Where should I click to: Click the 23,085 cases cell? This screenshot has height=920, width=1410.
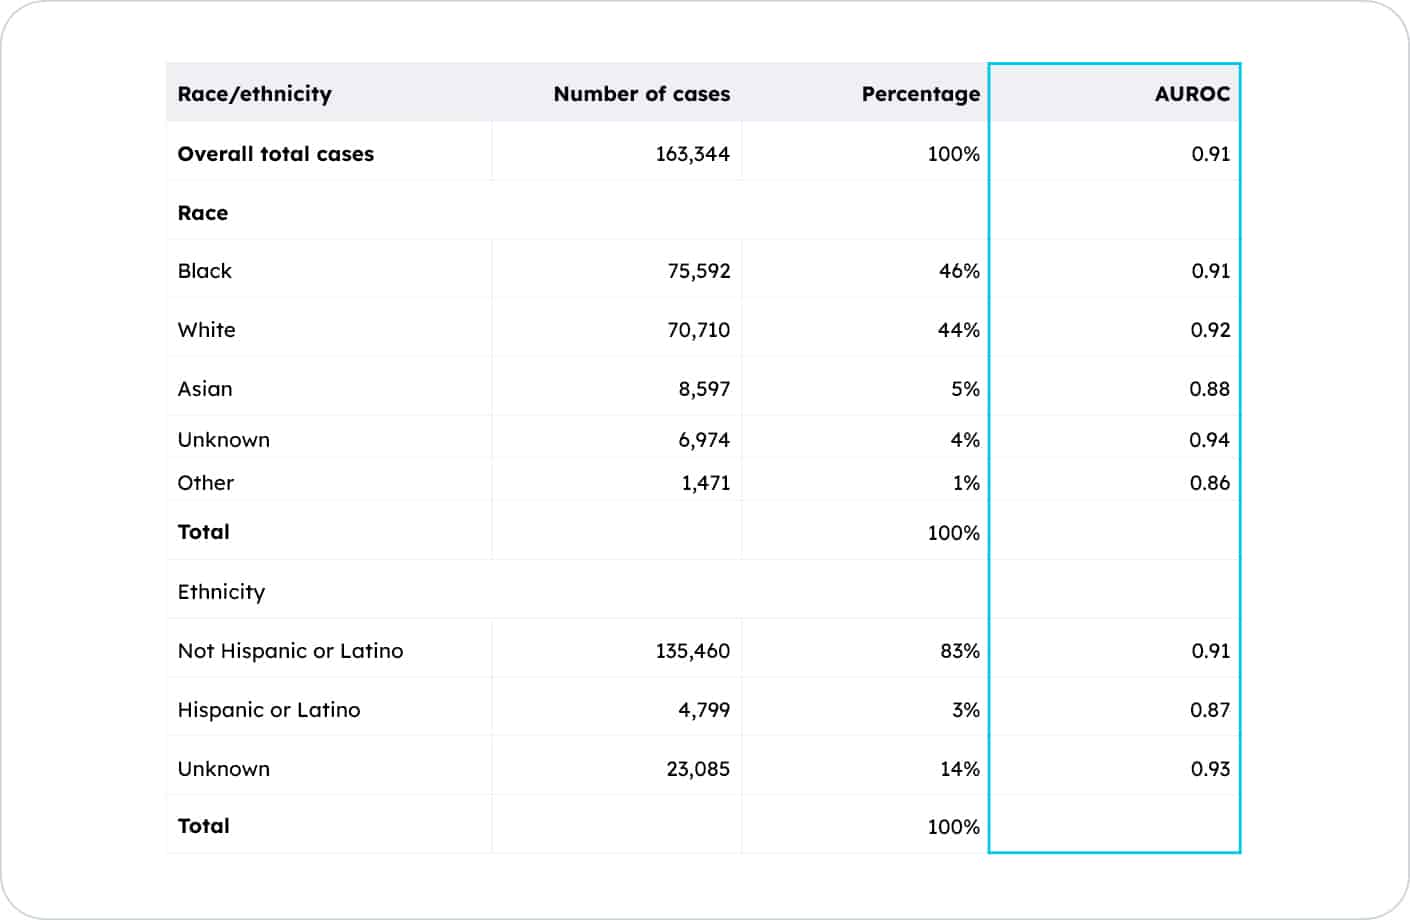coord(697,769)
